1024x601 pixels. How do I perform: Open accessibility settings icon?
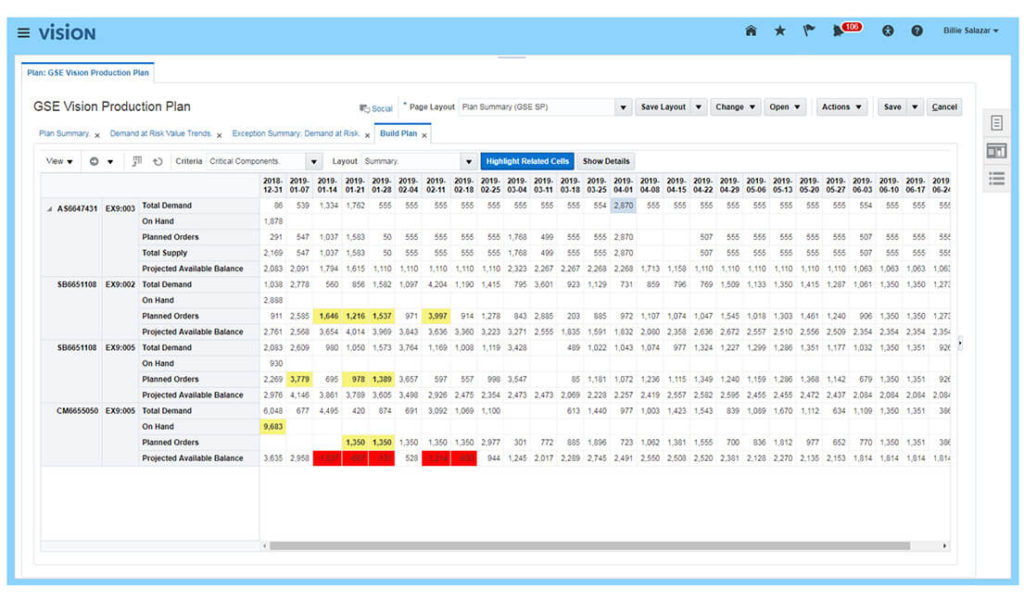click(888, 31)
